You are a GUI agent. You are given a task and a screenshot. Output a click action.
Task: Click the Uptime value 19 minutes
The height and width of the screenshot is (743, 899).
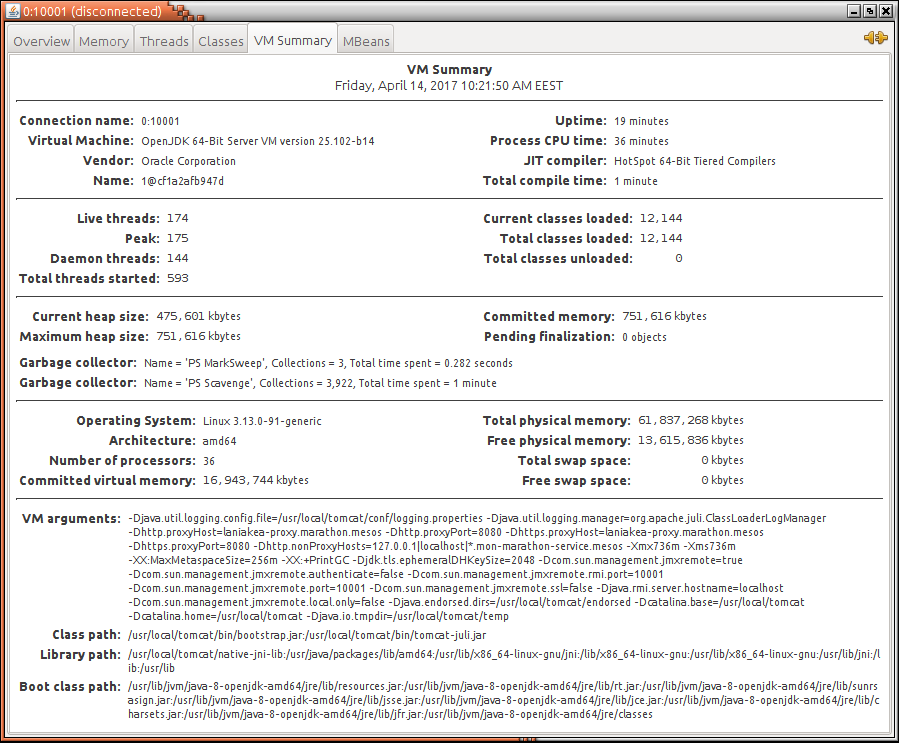641,121
